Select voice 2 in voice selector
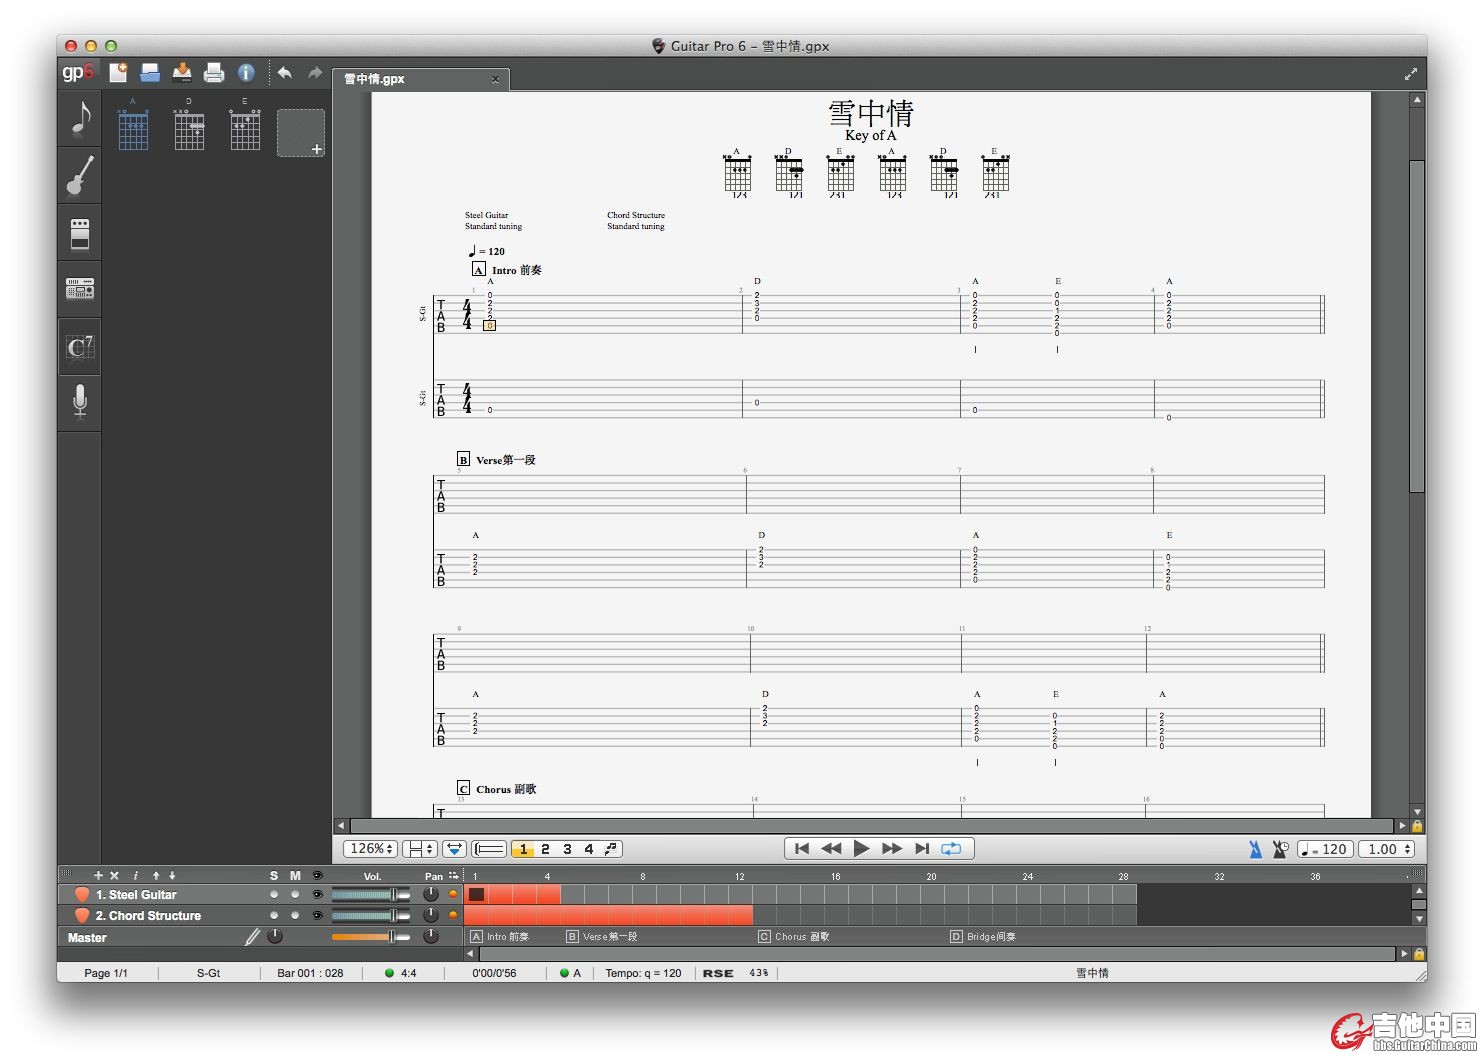 click(545, 849)
